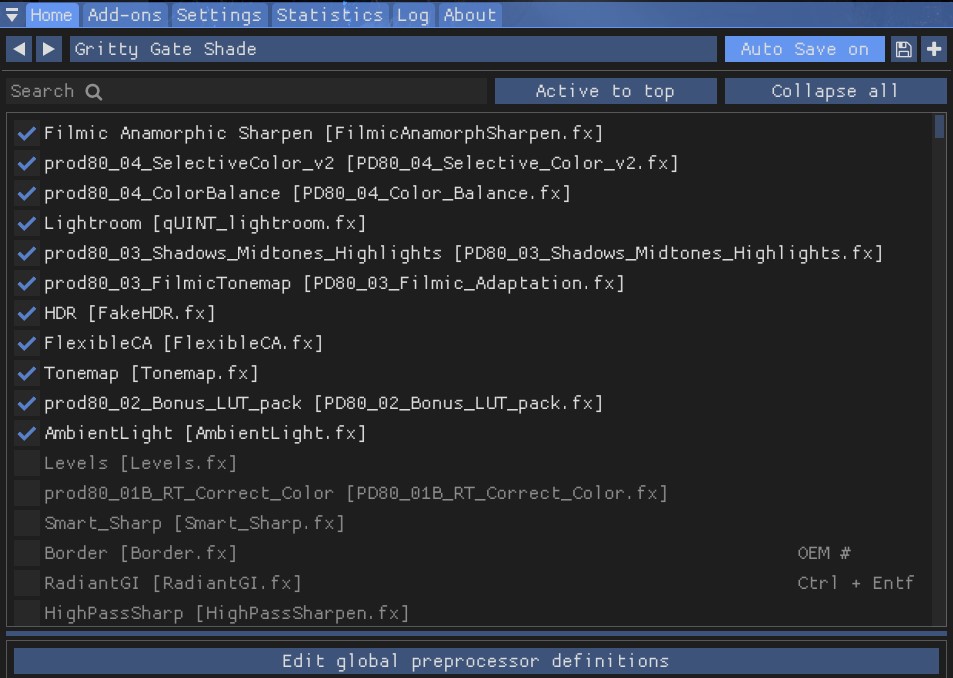953x678 pixels.
Task: Click the effects list vertical scrollbar
Action: [x=940, y=369]
